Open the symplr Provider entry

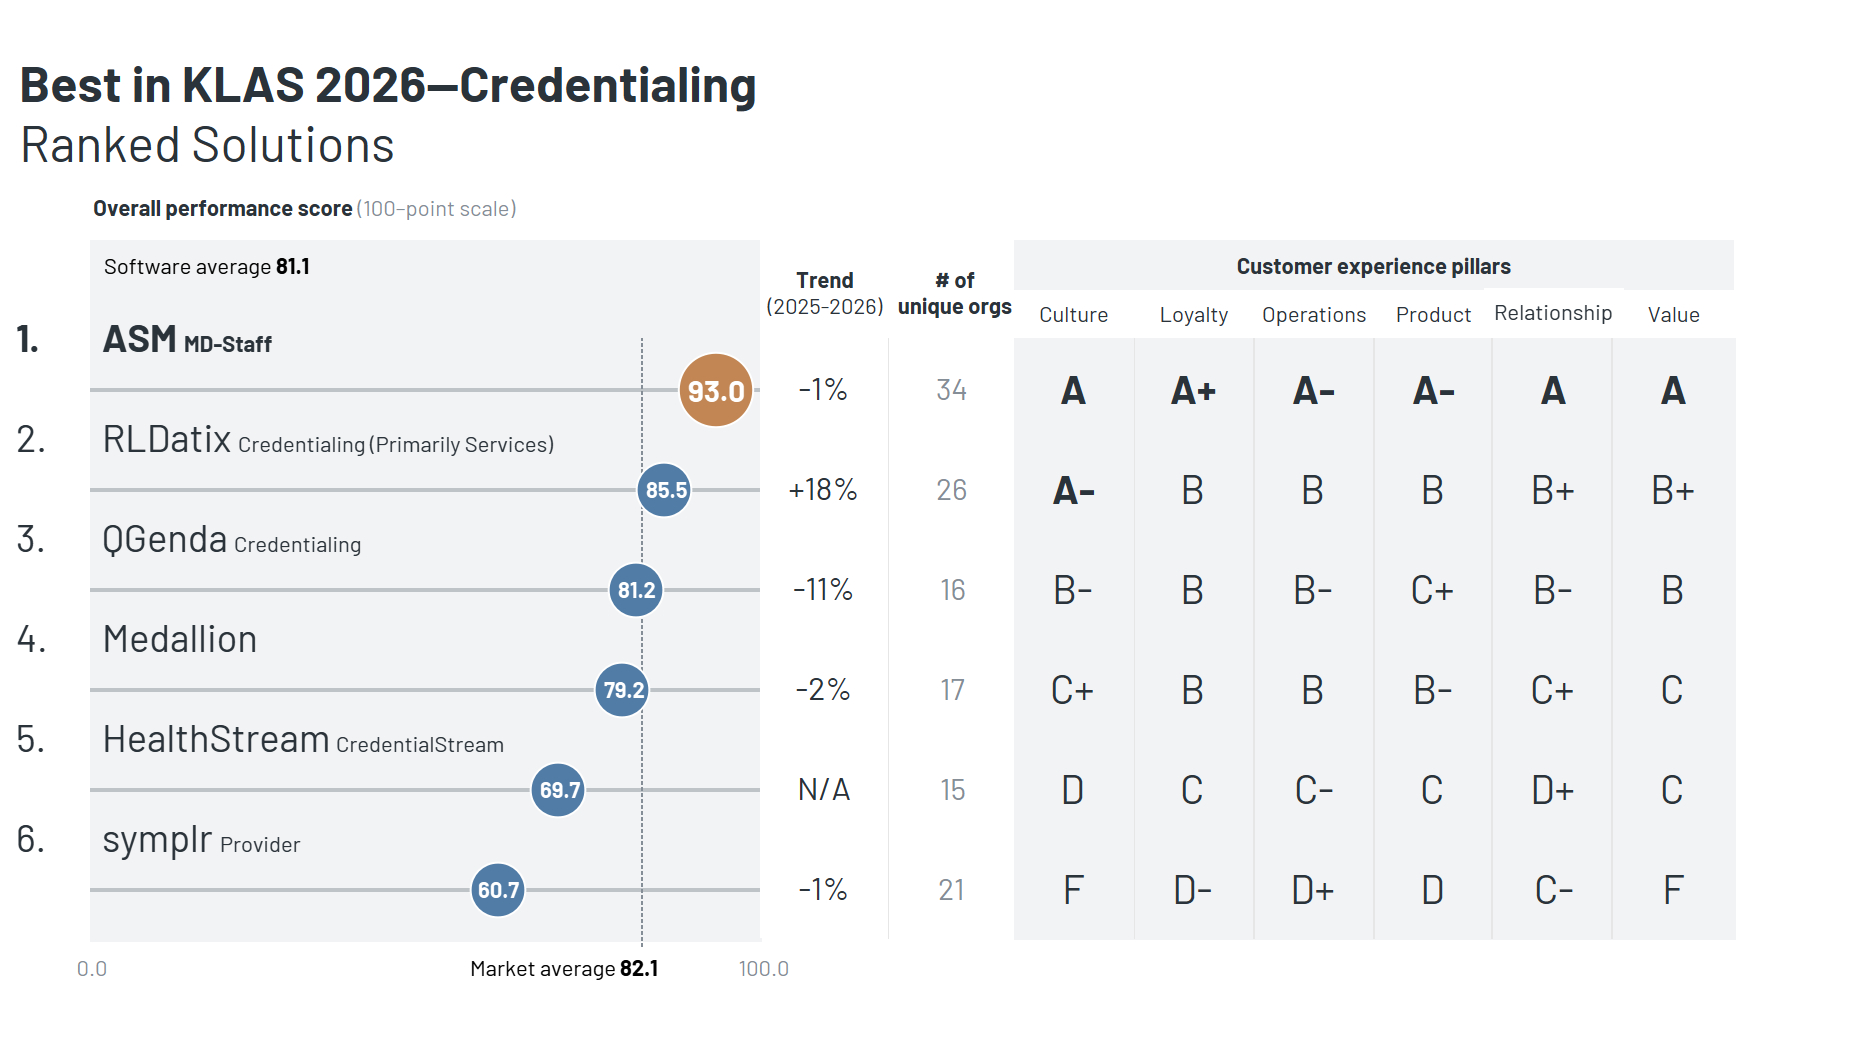[201, 841]
